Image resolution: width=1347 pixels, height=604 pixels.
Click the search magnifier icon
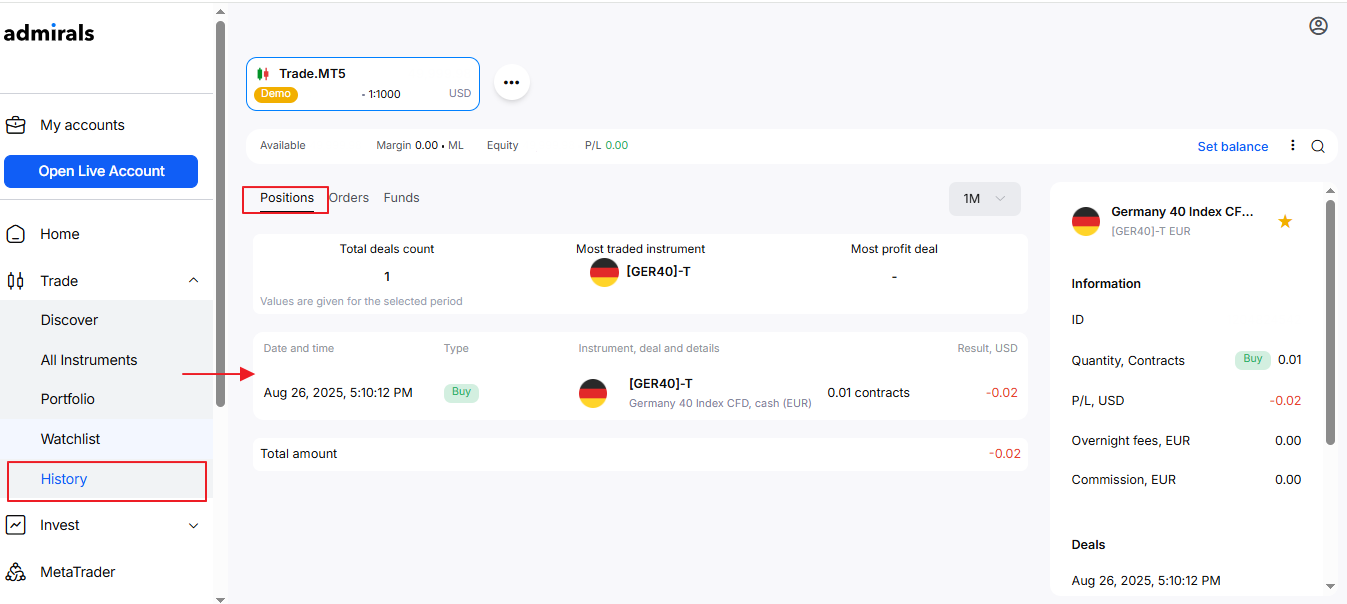(x=1318, y=146)
